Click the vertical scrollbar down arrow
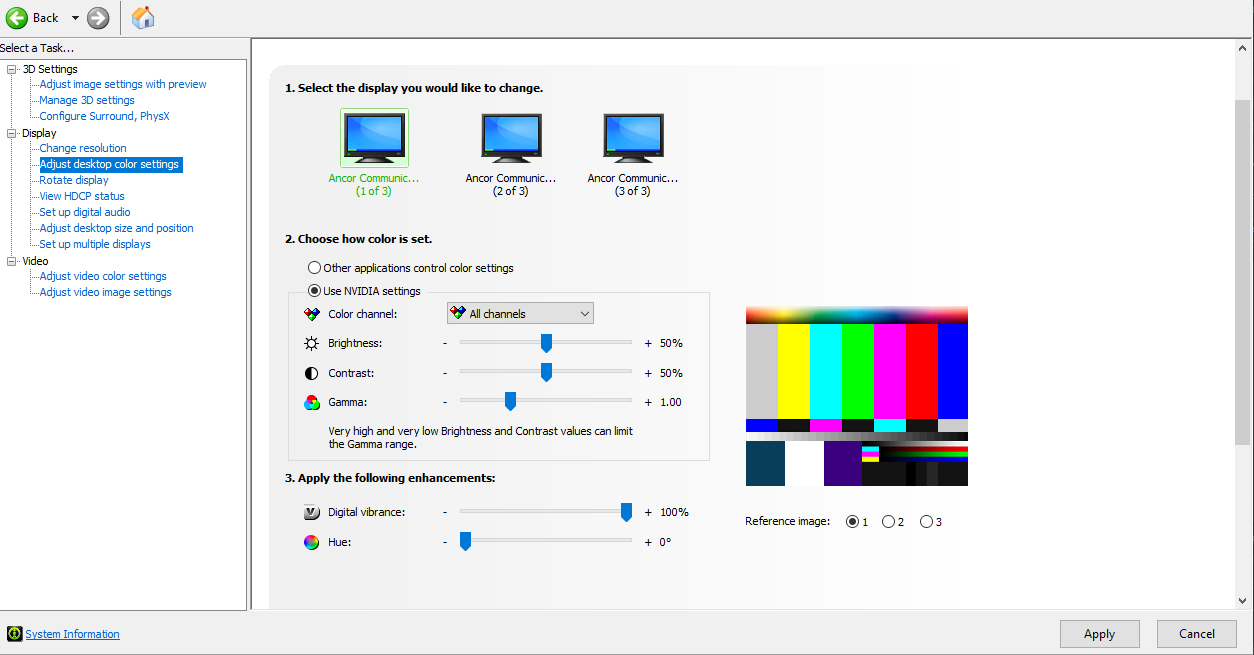 [x=1243, y=600]
